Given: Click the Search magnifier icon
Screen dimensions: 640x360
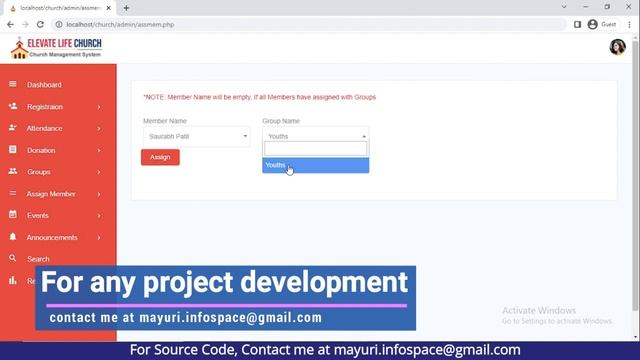Looking at the screenshot, I should tap(13, 258).
